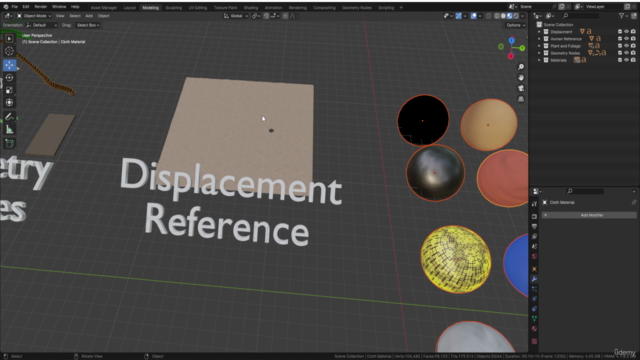640x360 pixels.
Task: Open the Window menu
Action: tap(59, 7)
